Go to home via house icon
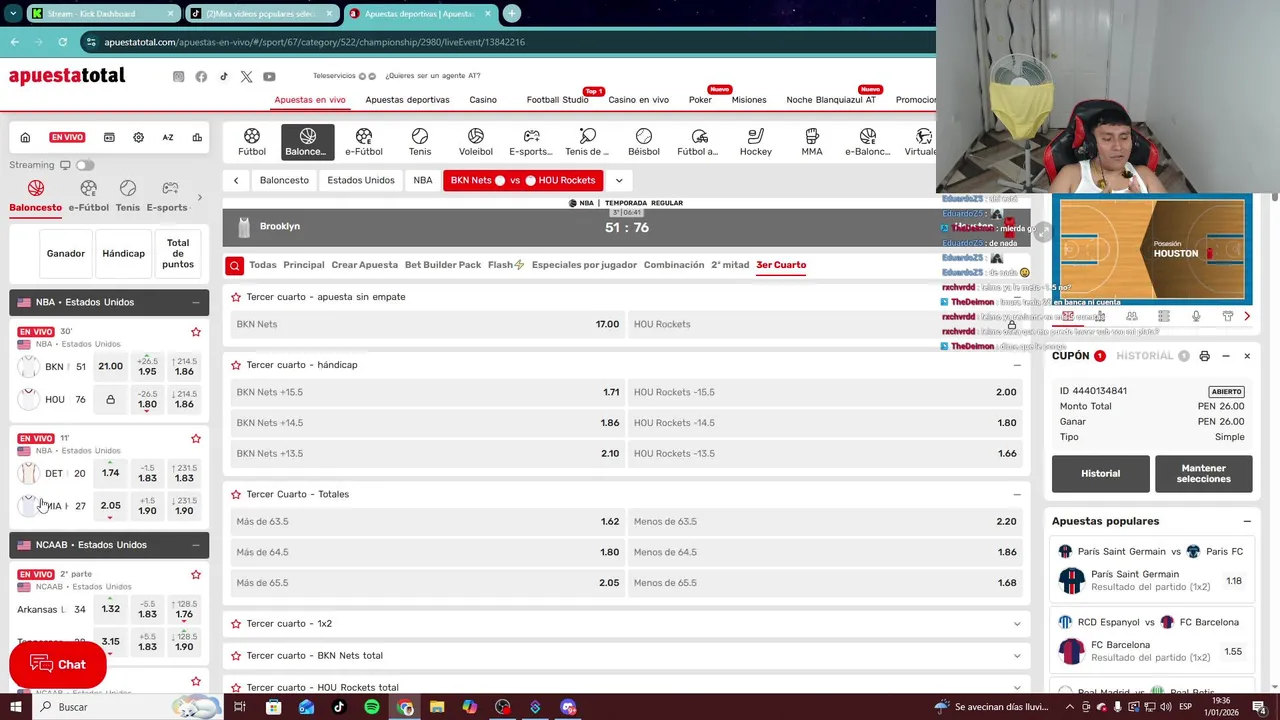The width and height of the screenshot is (1280, 720). pyautogui.click(x=25, y=137)
